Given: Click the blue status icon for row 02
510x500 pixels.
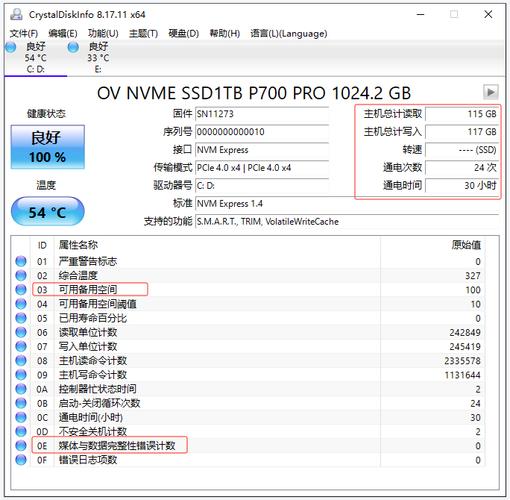Looking at the screenshot, I should click(21, 275).
